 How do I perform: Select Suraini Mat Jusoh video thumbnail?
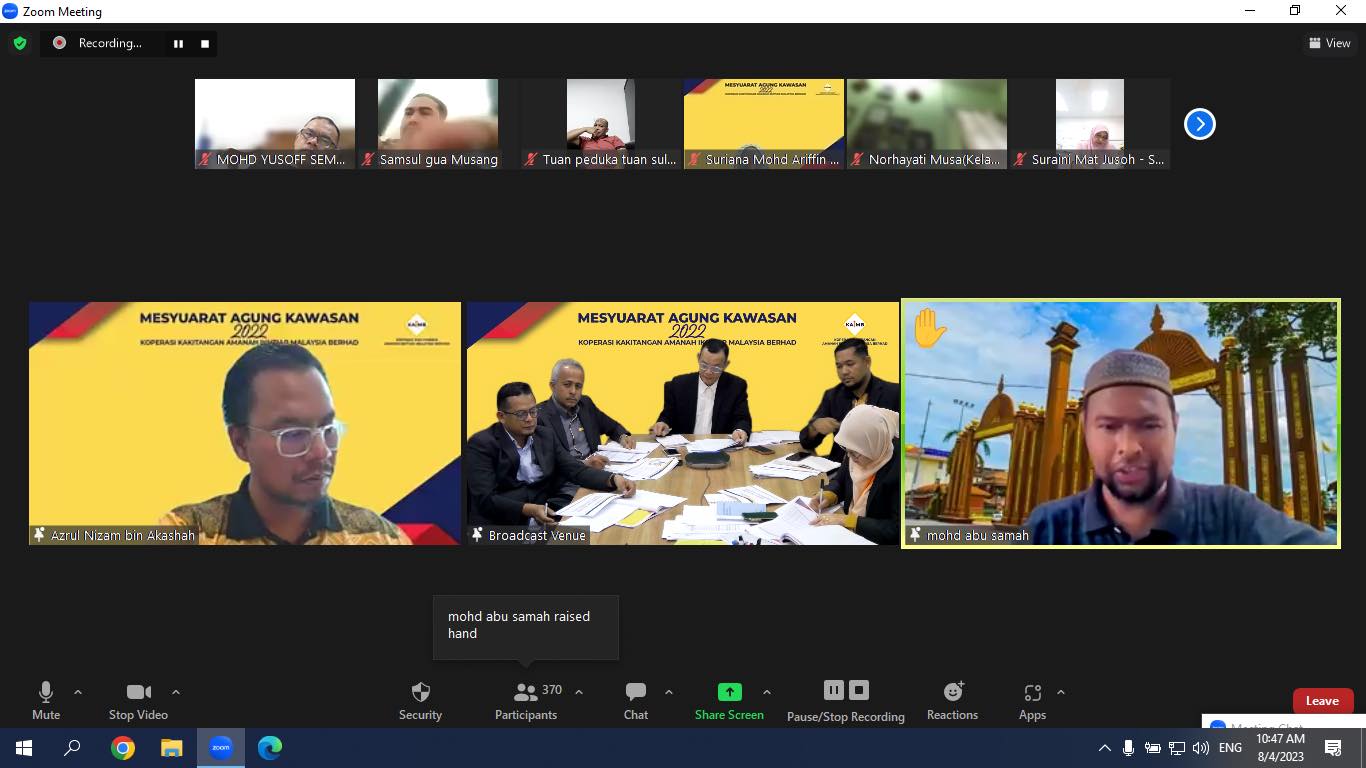[1090, 124]
